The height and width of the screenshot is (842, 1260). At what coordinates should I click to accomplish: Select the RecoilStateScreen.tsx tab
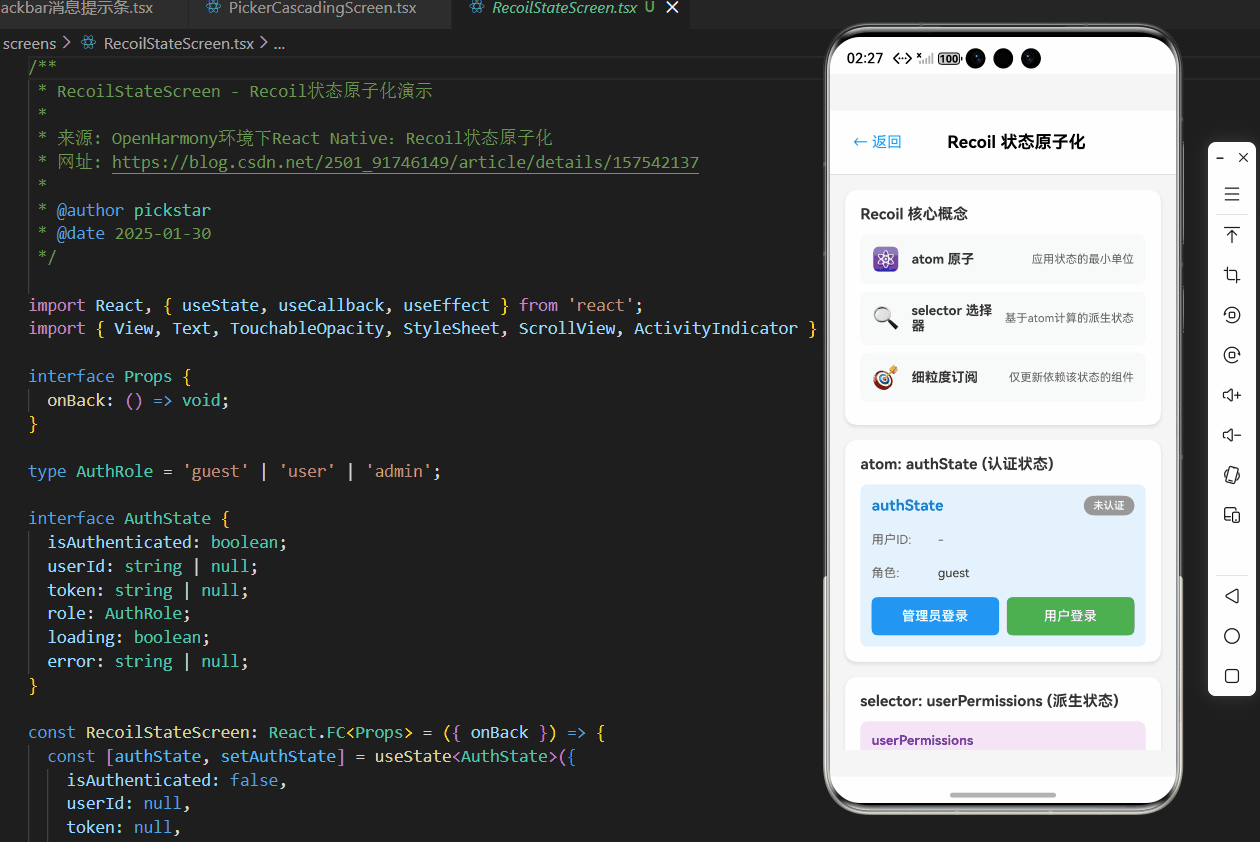(x=564, y=8)
